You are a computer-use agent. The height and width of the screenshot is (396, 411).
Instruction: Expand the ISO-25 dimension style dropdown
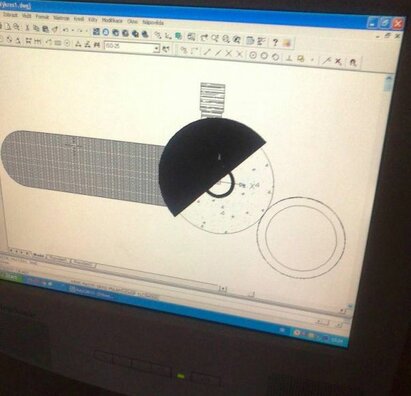[x=157, y=49]
